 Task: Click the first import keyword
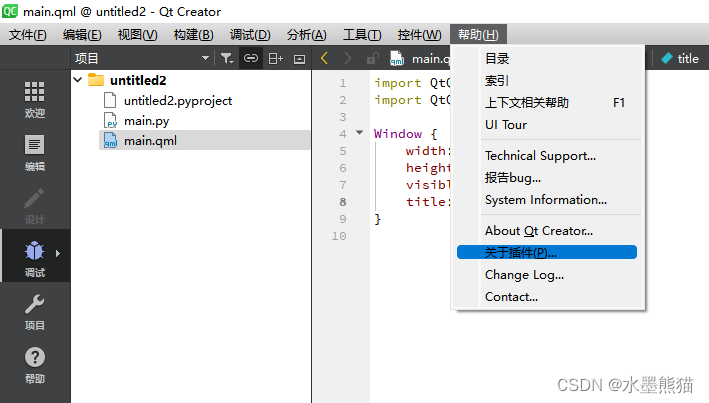coord(397,83)
